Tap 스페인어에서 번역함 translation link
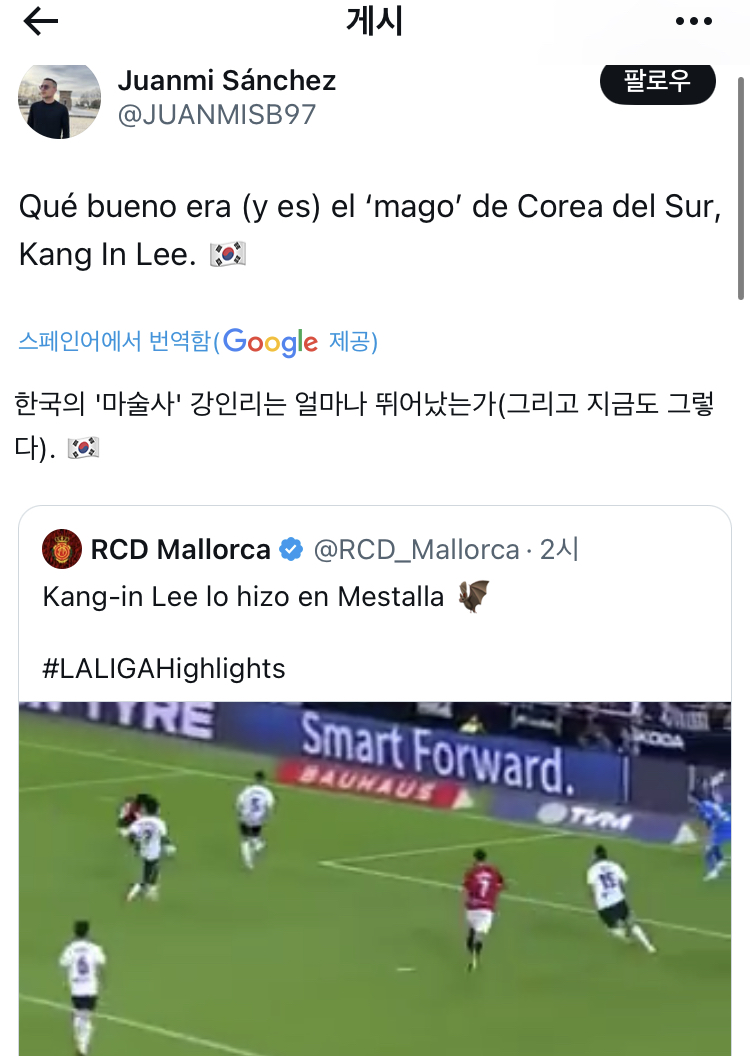 [x=114, y=341]
